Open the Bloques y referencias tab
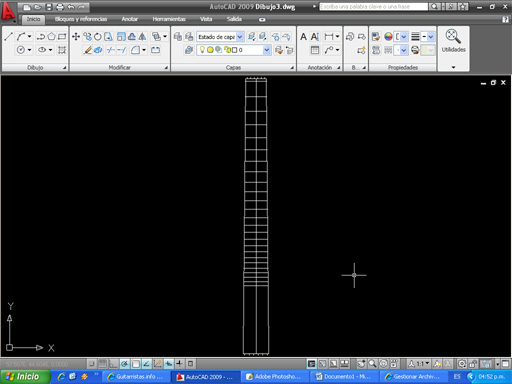 [x=81, y=19]
